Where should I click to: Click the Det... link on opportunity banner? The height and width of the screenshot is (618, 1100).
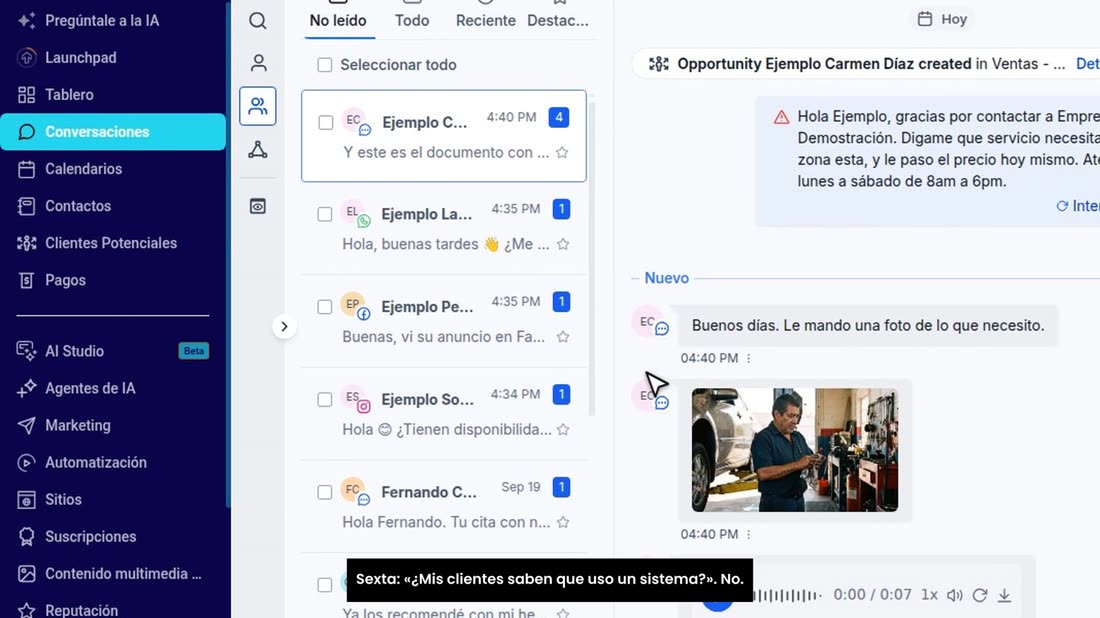[1087, 64]
